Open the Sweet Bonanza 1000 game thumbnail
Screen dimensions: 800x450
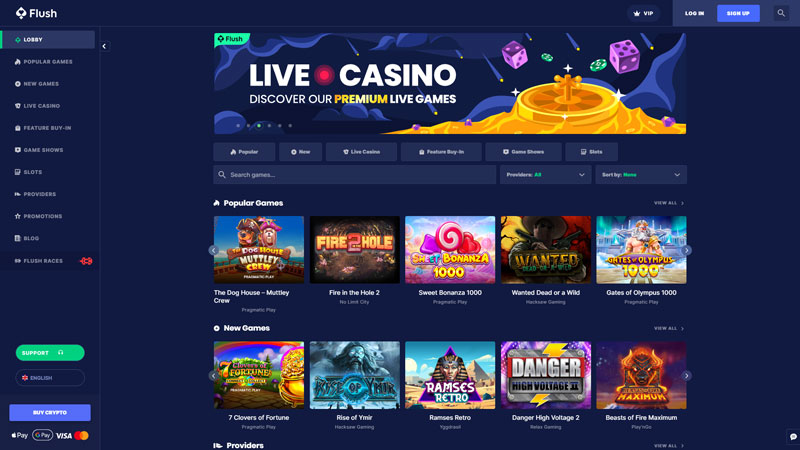[x=450, y=249]
